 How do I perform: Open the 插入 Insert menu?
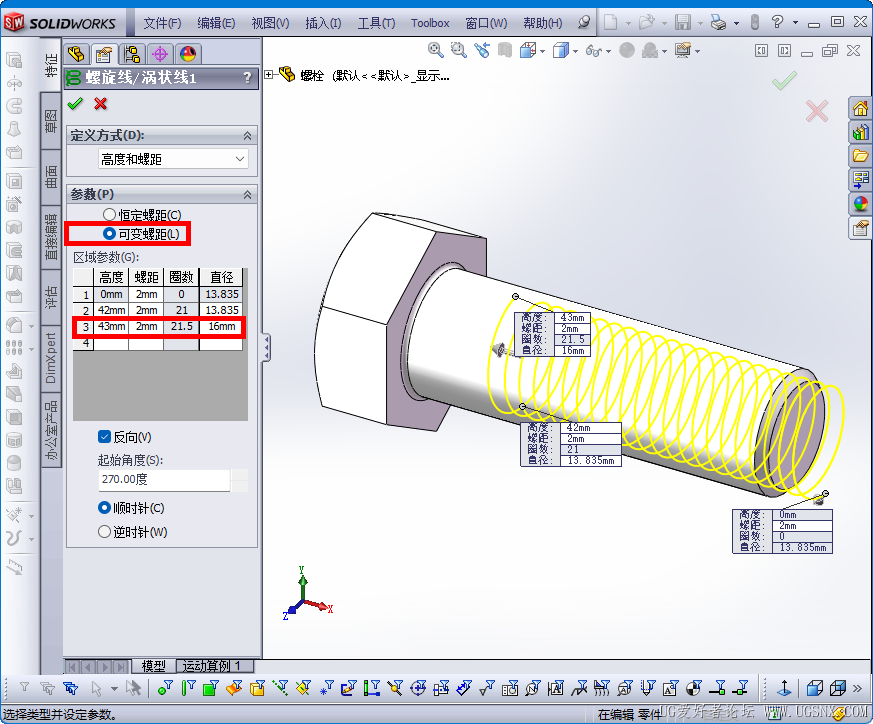(x=323, y=23)
